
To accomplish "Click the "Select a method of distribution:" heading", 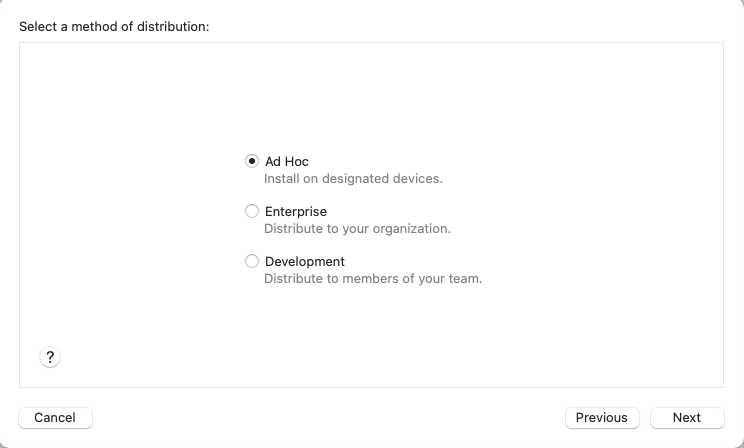I will [x=114, y=26].
